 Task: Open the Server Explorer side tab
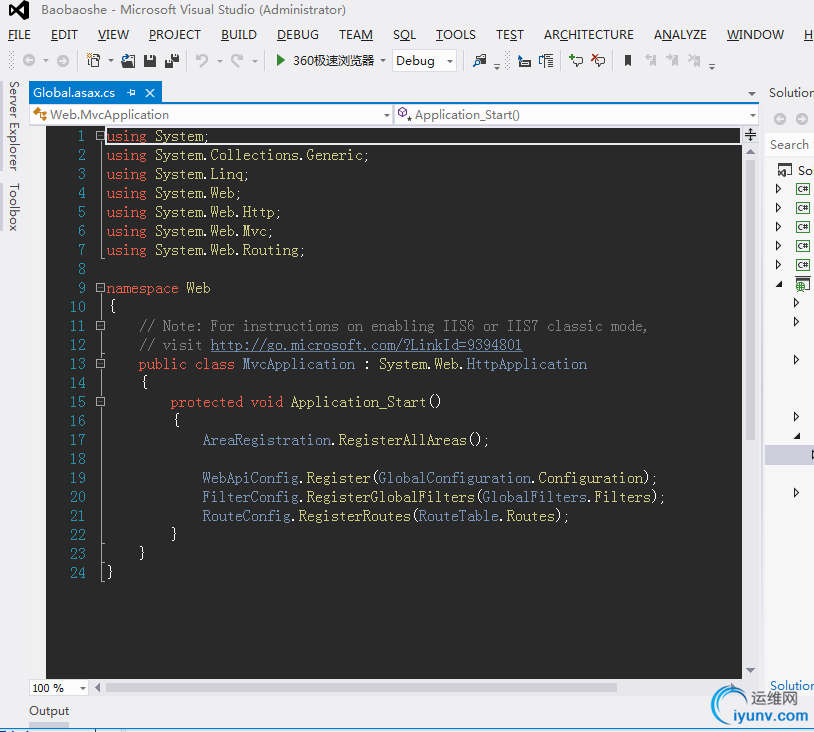(13, 126)
